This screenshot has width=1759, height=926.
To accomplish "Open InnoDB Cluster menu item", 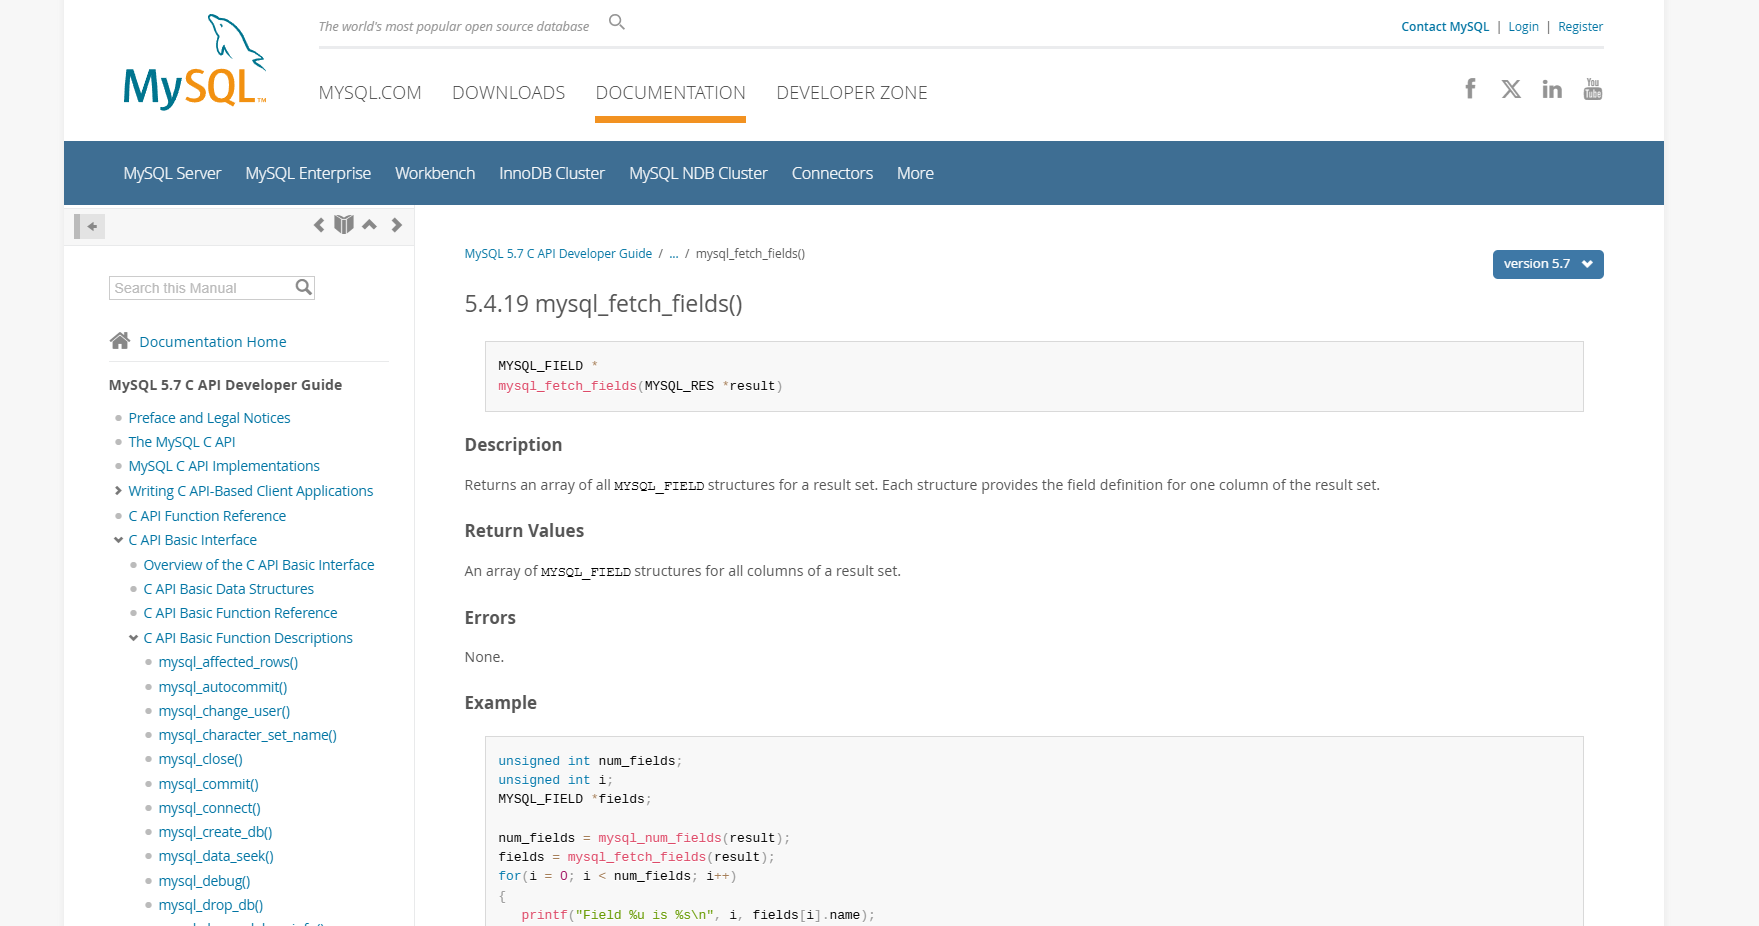I will tap(552, 173).
